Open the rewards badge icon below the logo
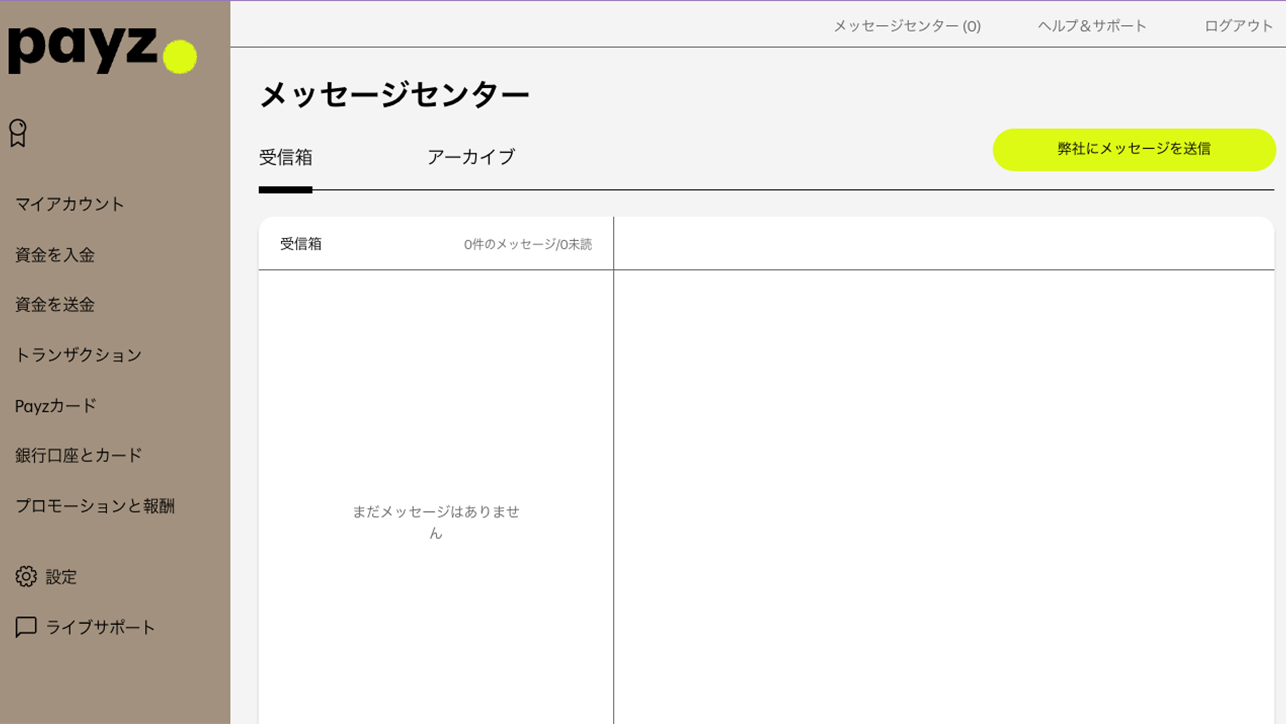1286x724 pixels. [x=17, y=131]
